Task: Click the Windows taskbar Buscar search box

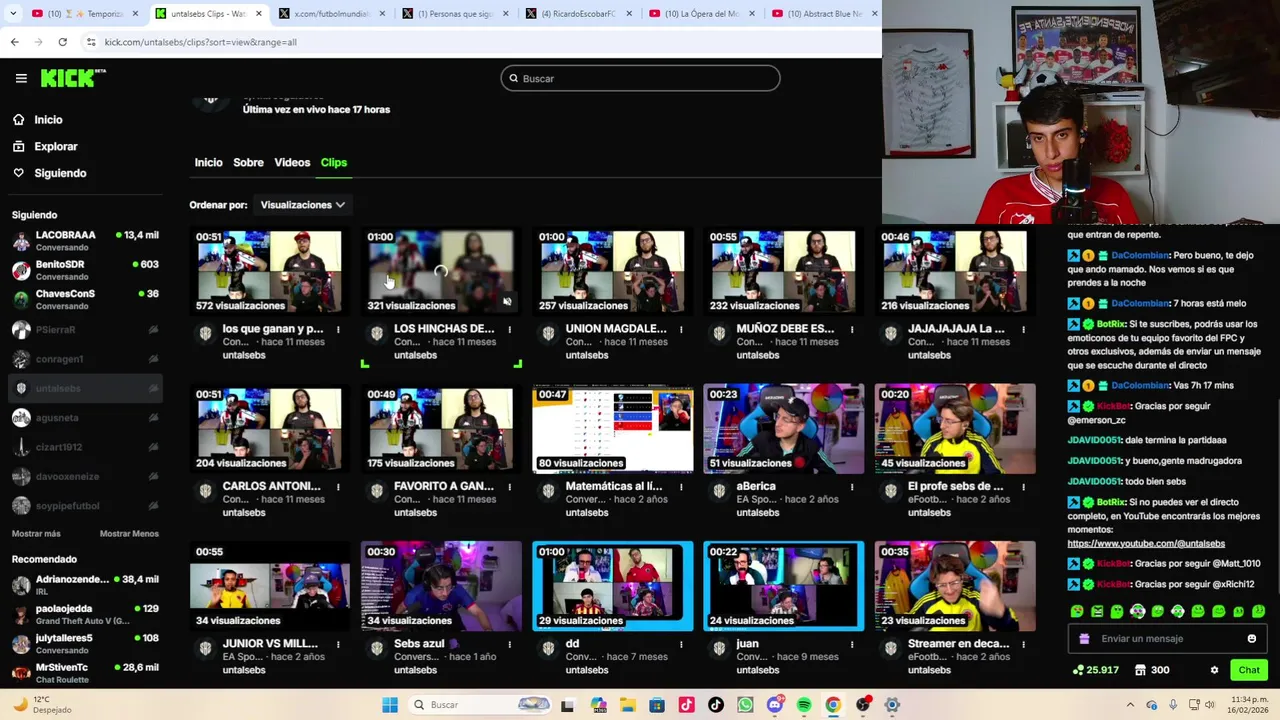Action: pyautogui.click(x=480, y=705)
